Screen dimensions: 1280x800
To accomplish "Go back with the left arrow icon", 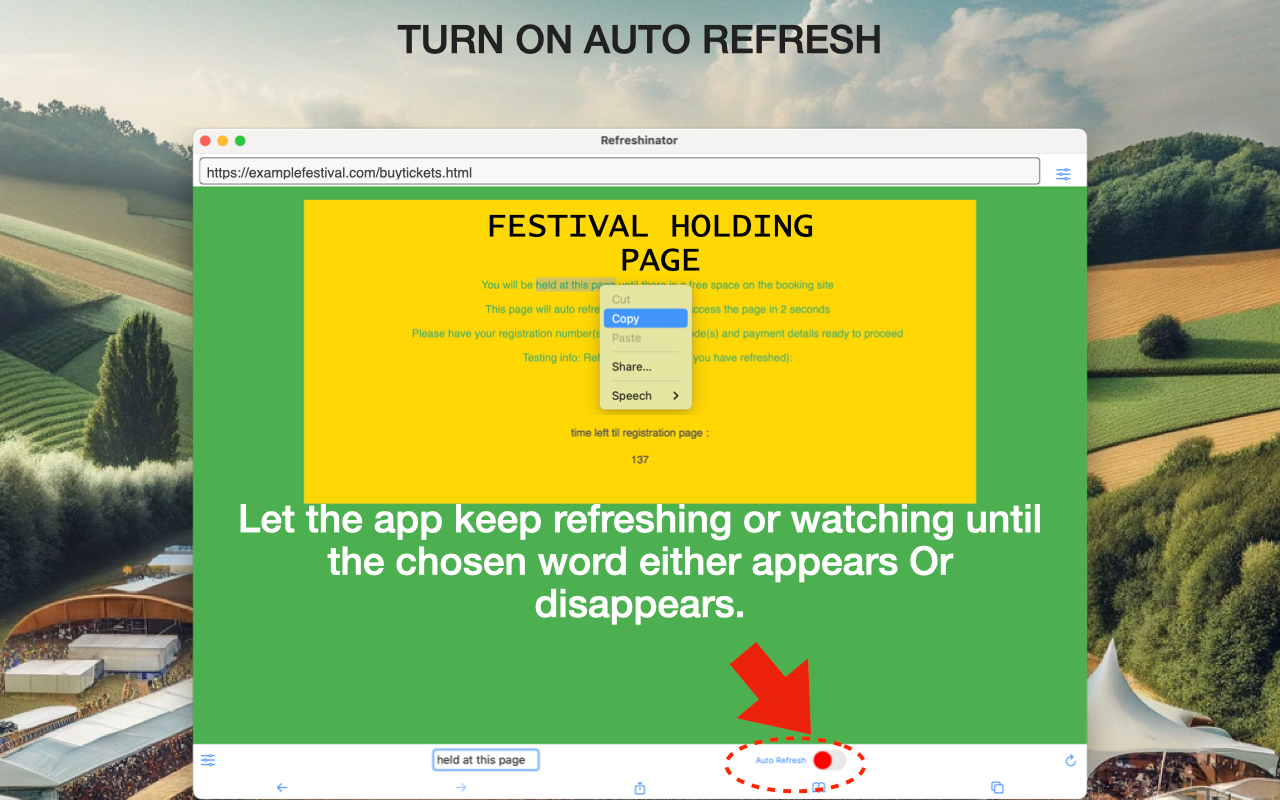I will point(282,787).
